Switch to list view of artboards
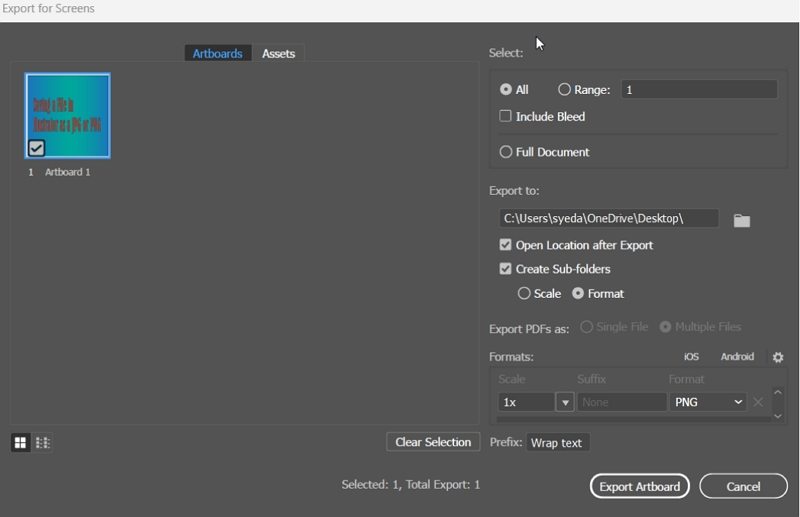The image size is (800, 517). coord(42,442)
